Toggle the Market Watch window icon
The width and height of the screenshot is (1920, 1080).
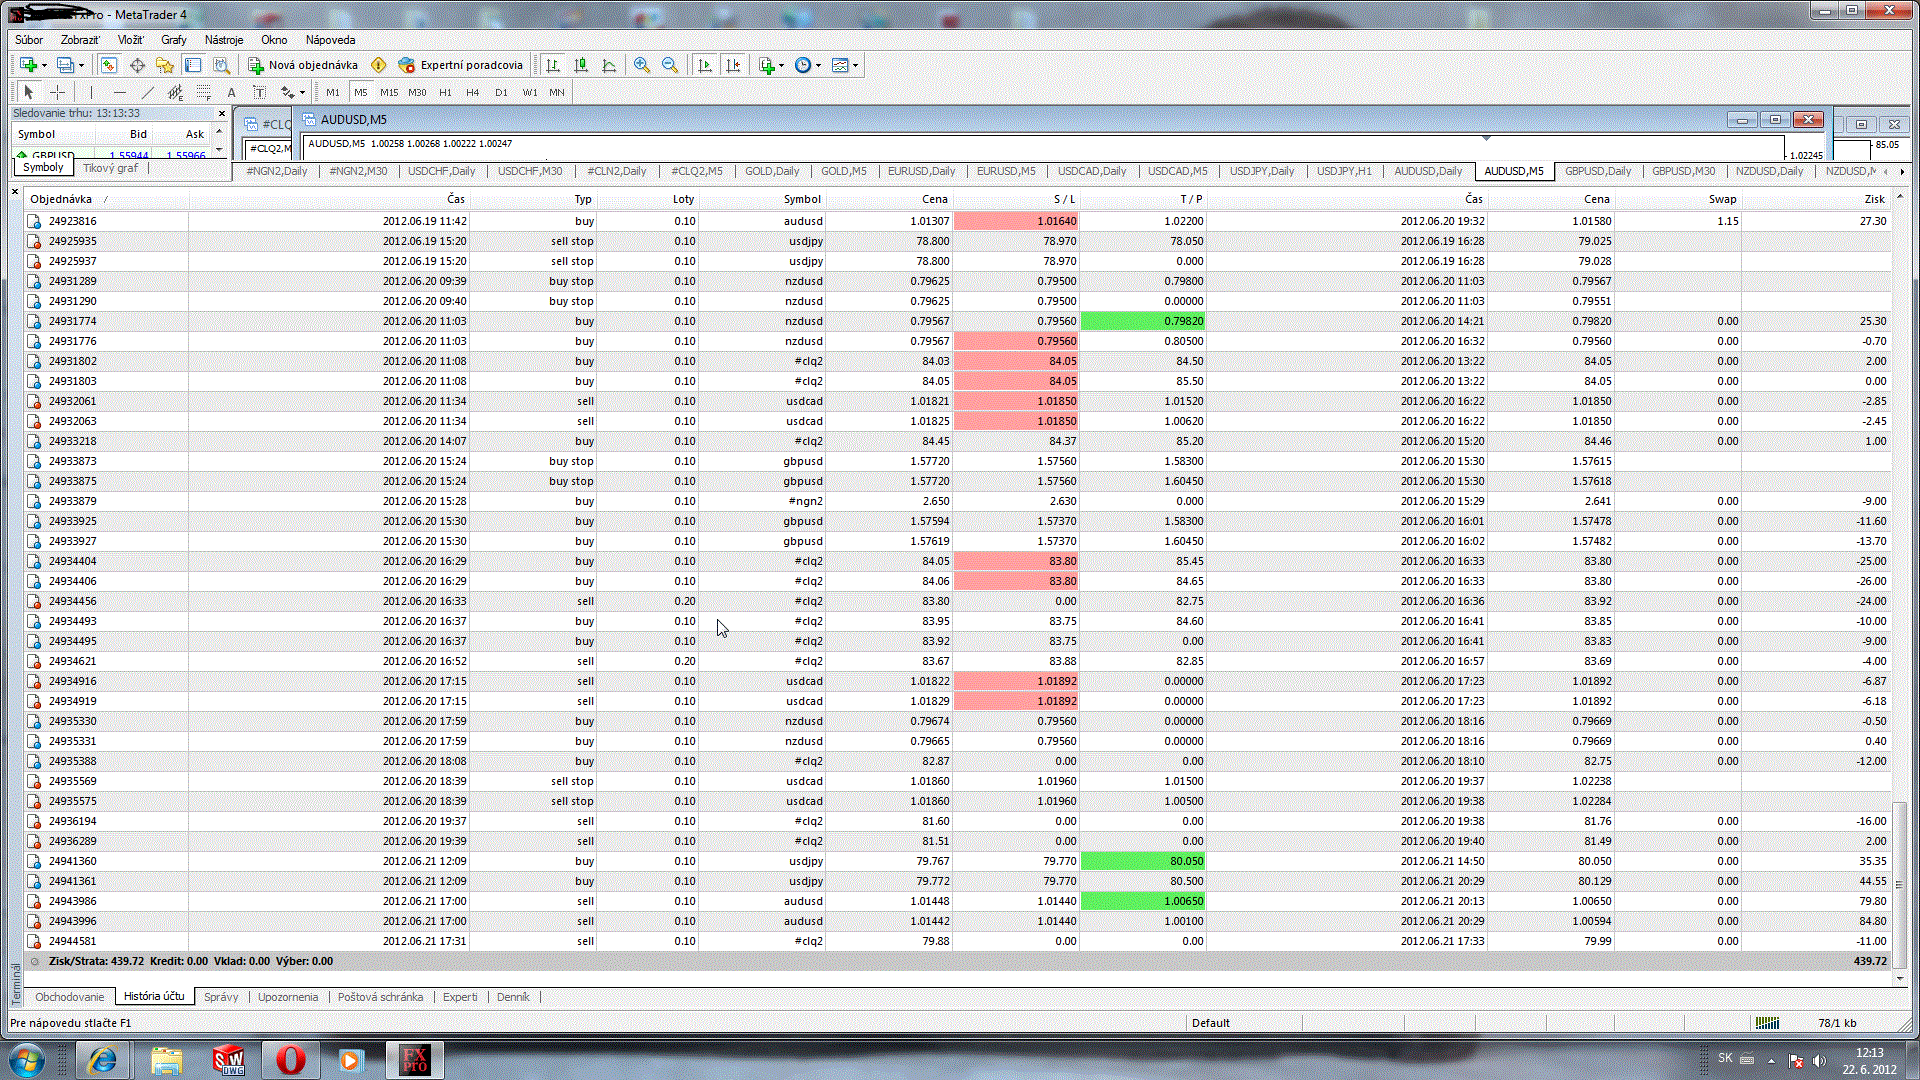click(109, 65)
